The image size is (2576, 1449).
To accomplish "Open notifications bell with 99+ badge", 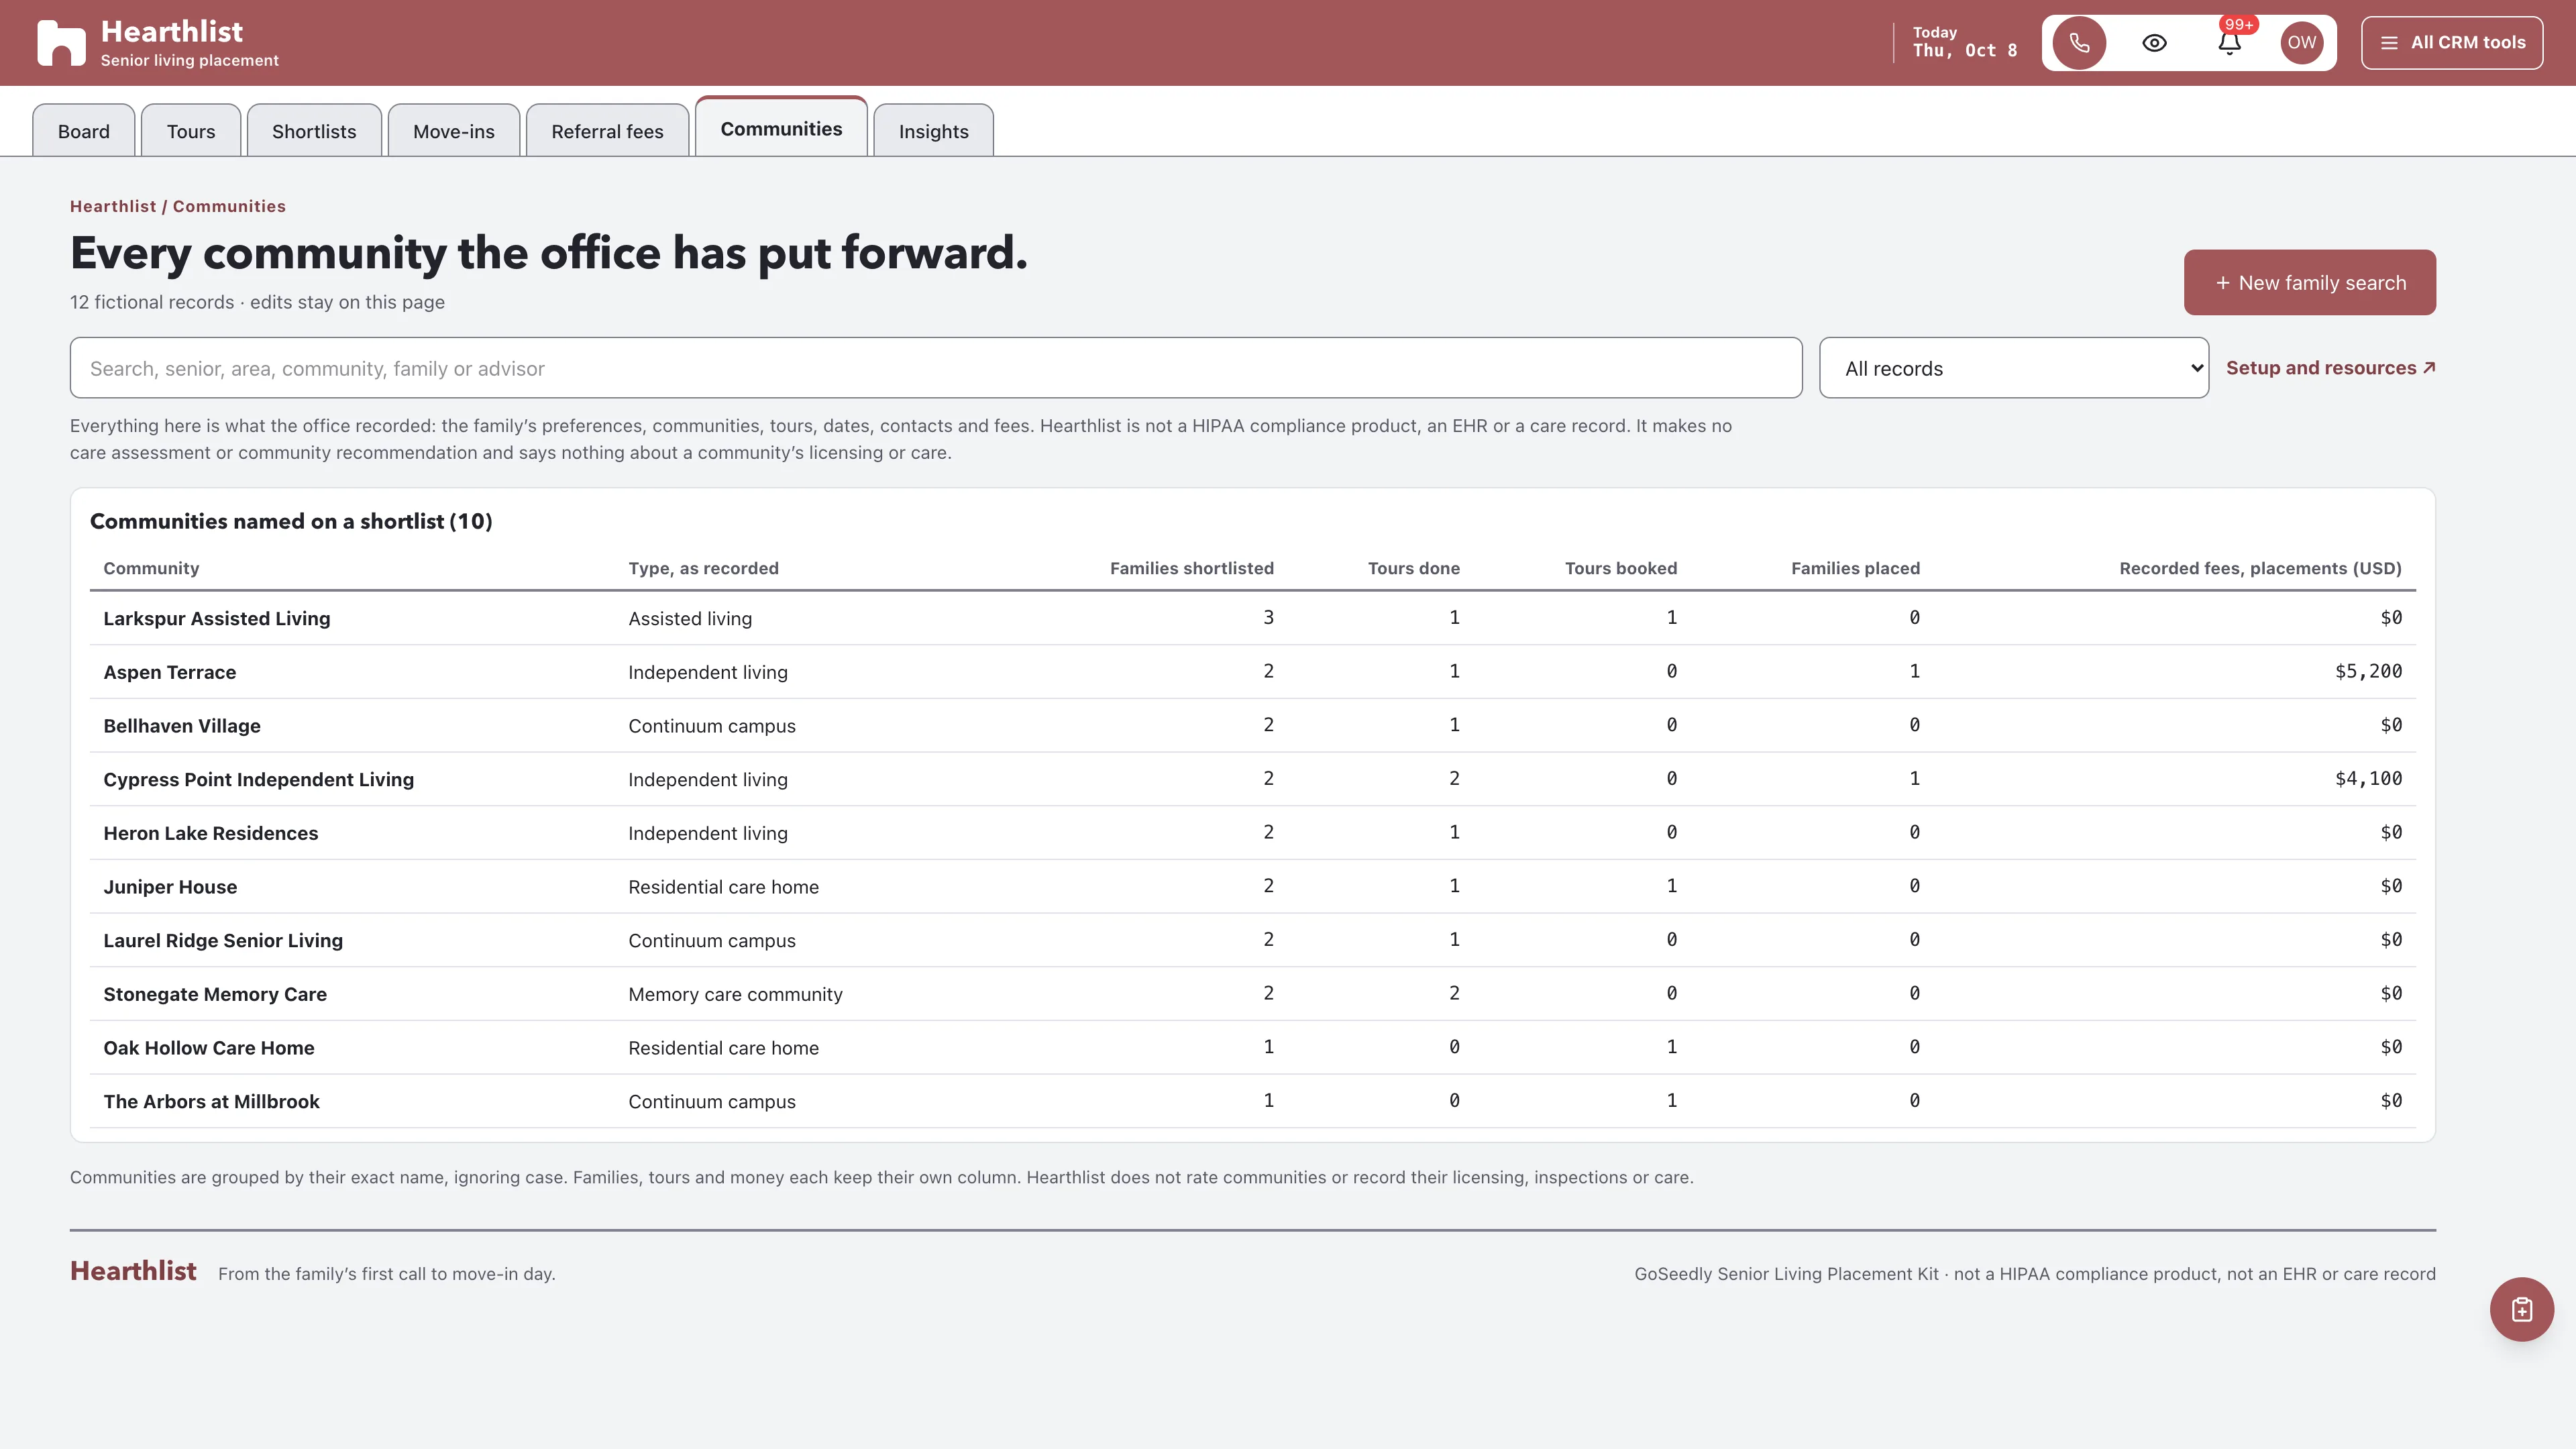I will (x=2229, y=43).
